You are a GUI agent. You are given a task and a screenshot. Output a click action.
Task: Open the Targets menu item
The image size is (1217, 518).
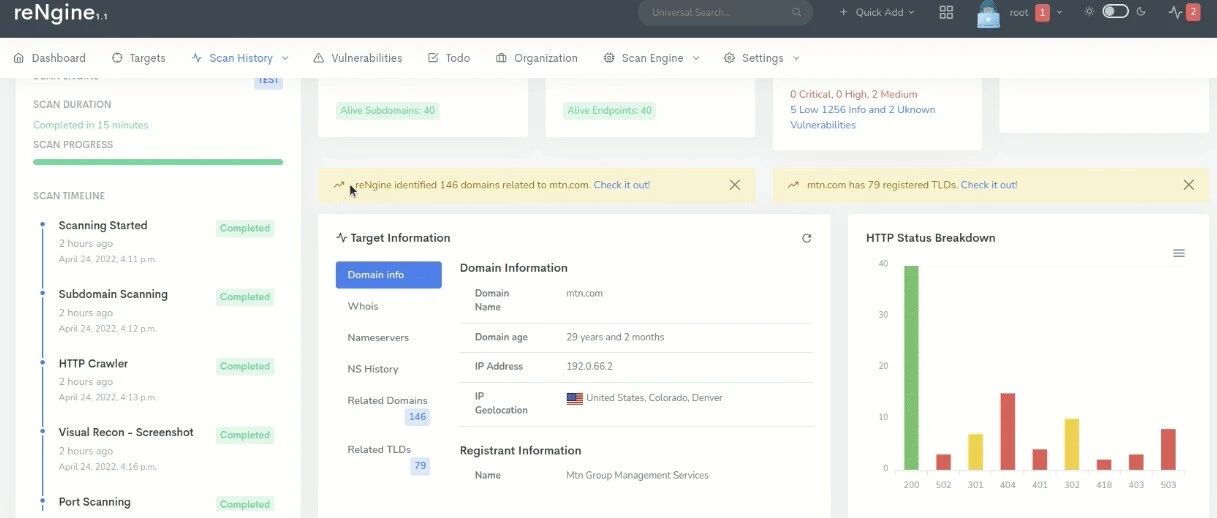[x=139, y=58]
